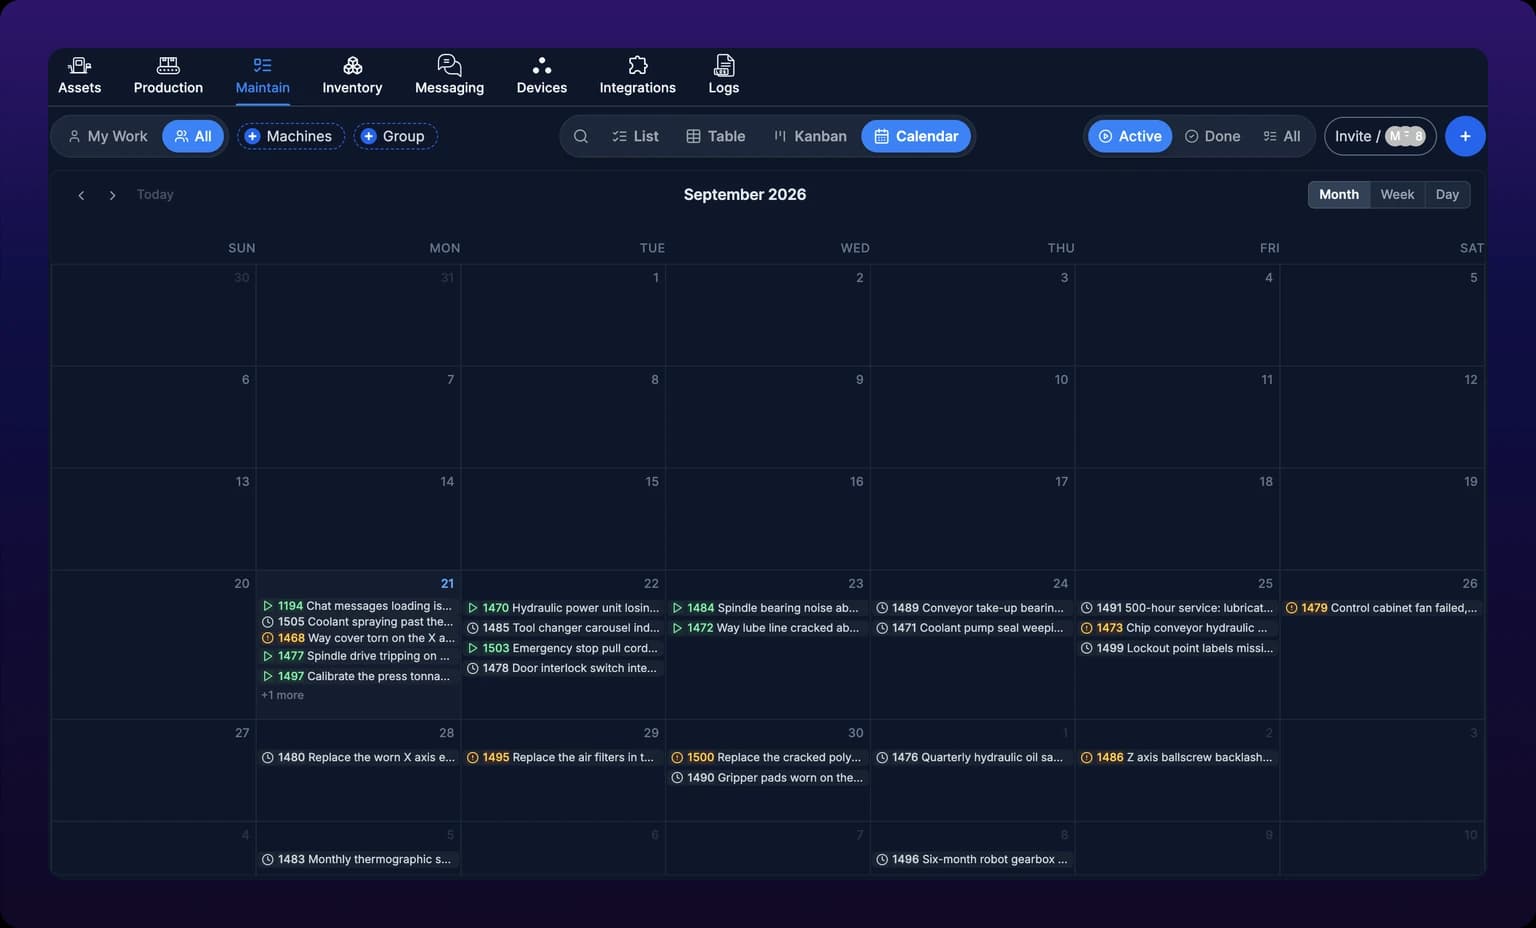Show All statuses filter

point(1282,136)
